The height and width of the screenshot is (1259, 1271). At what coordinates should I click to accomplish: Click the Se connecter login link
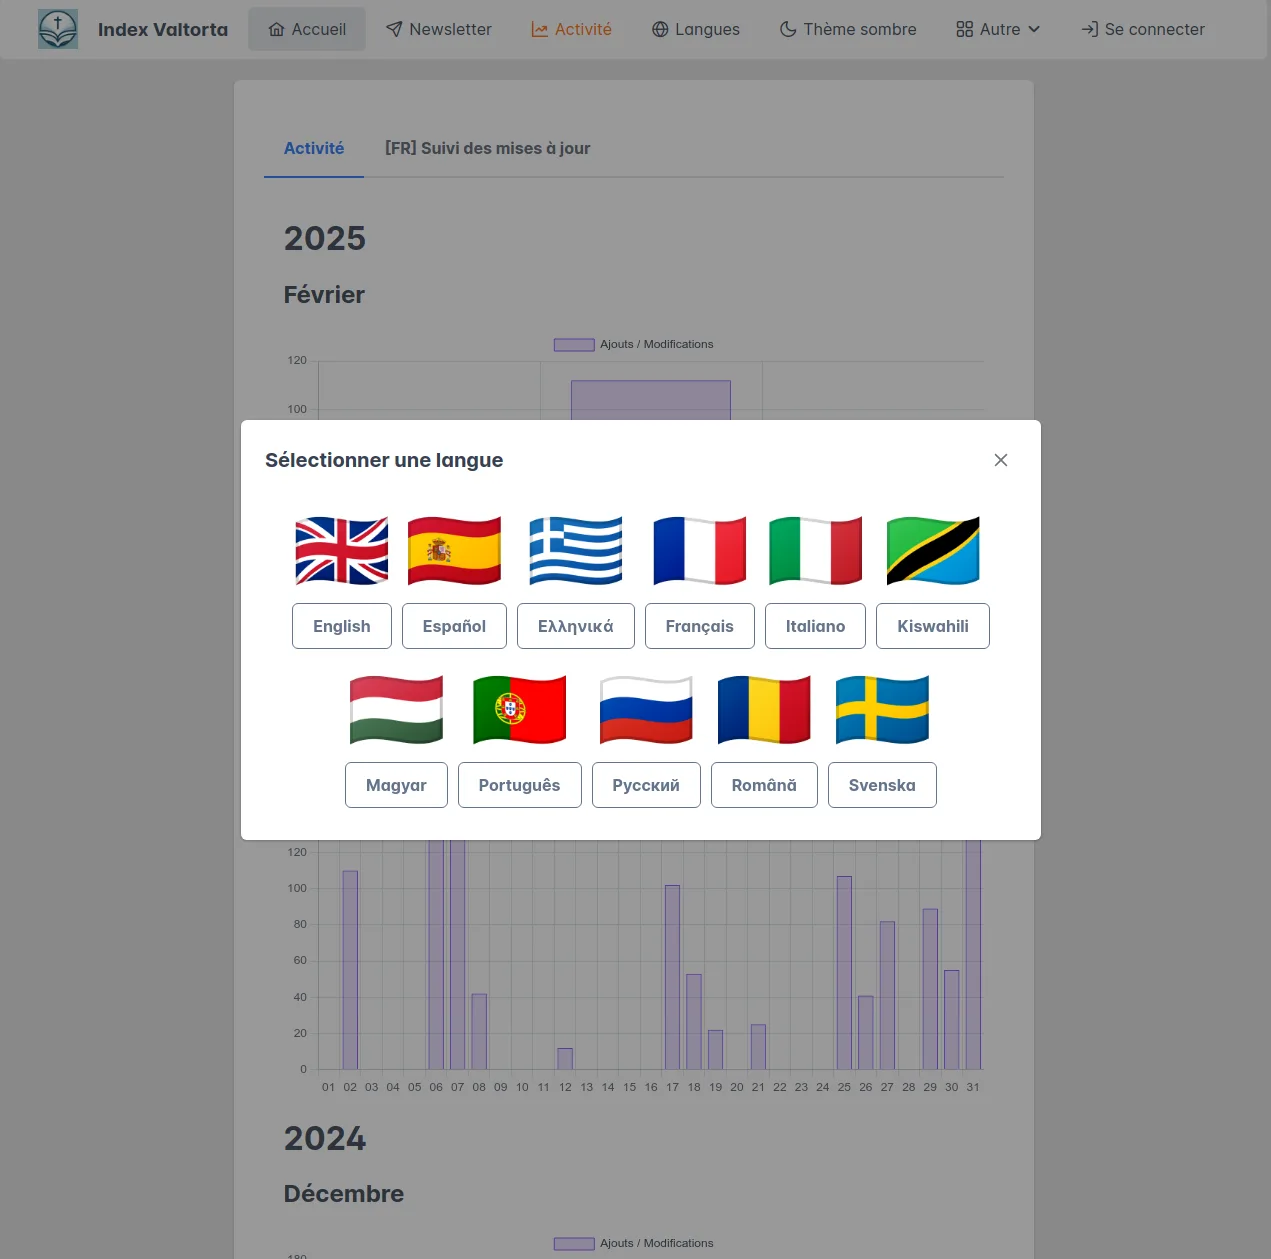coord(1143,29)
